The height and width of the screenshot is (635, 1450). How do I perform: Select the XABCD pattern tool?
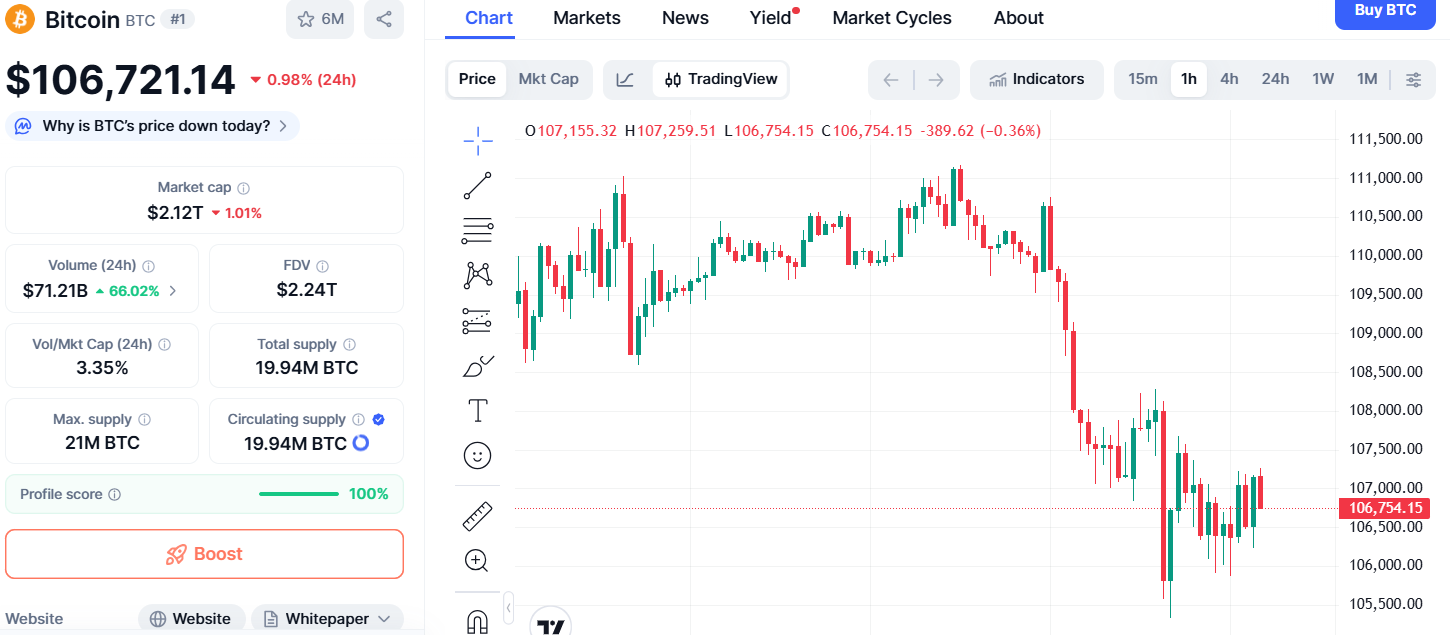(x=477, y=273)
